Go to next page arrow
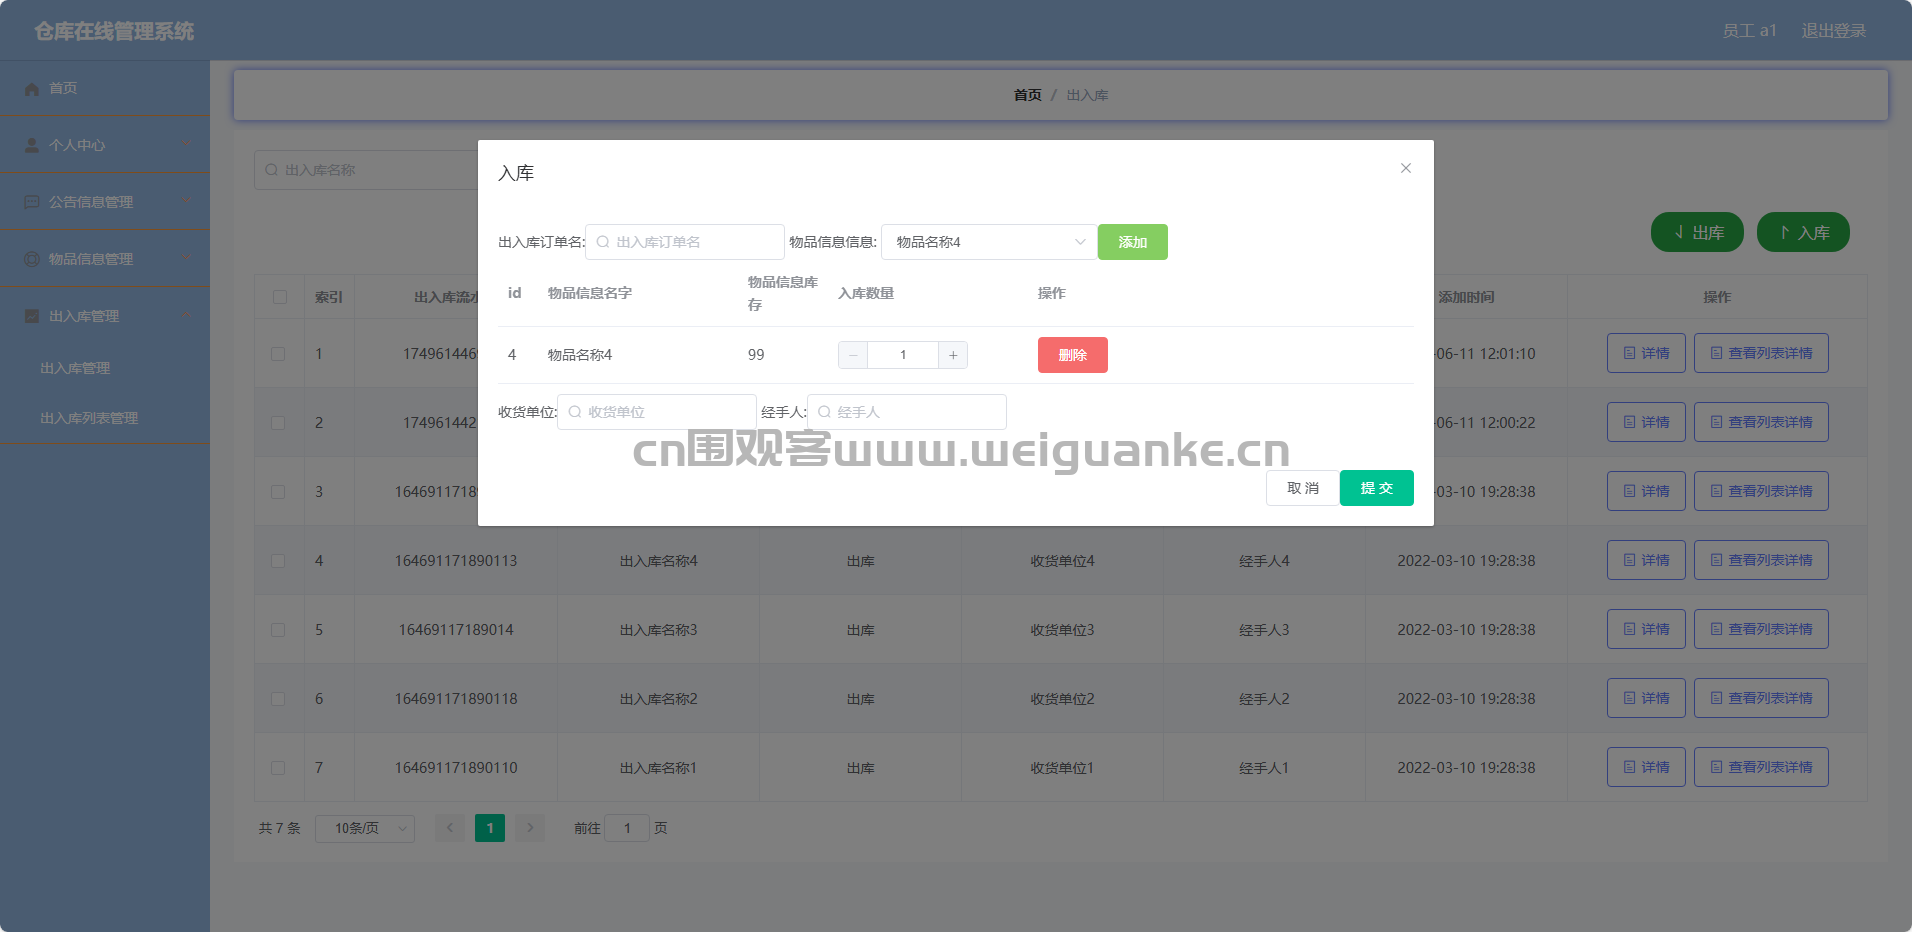 pyautogui.click(x=530, y=828)
